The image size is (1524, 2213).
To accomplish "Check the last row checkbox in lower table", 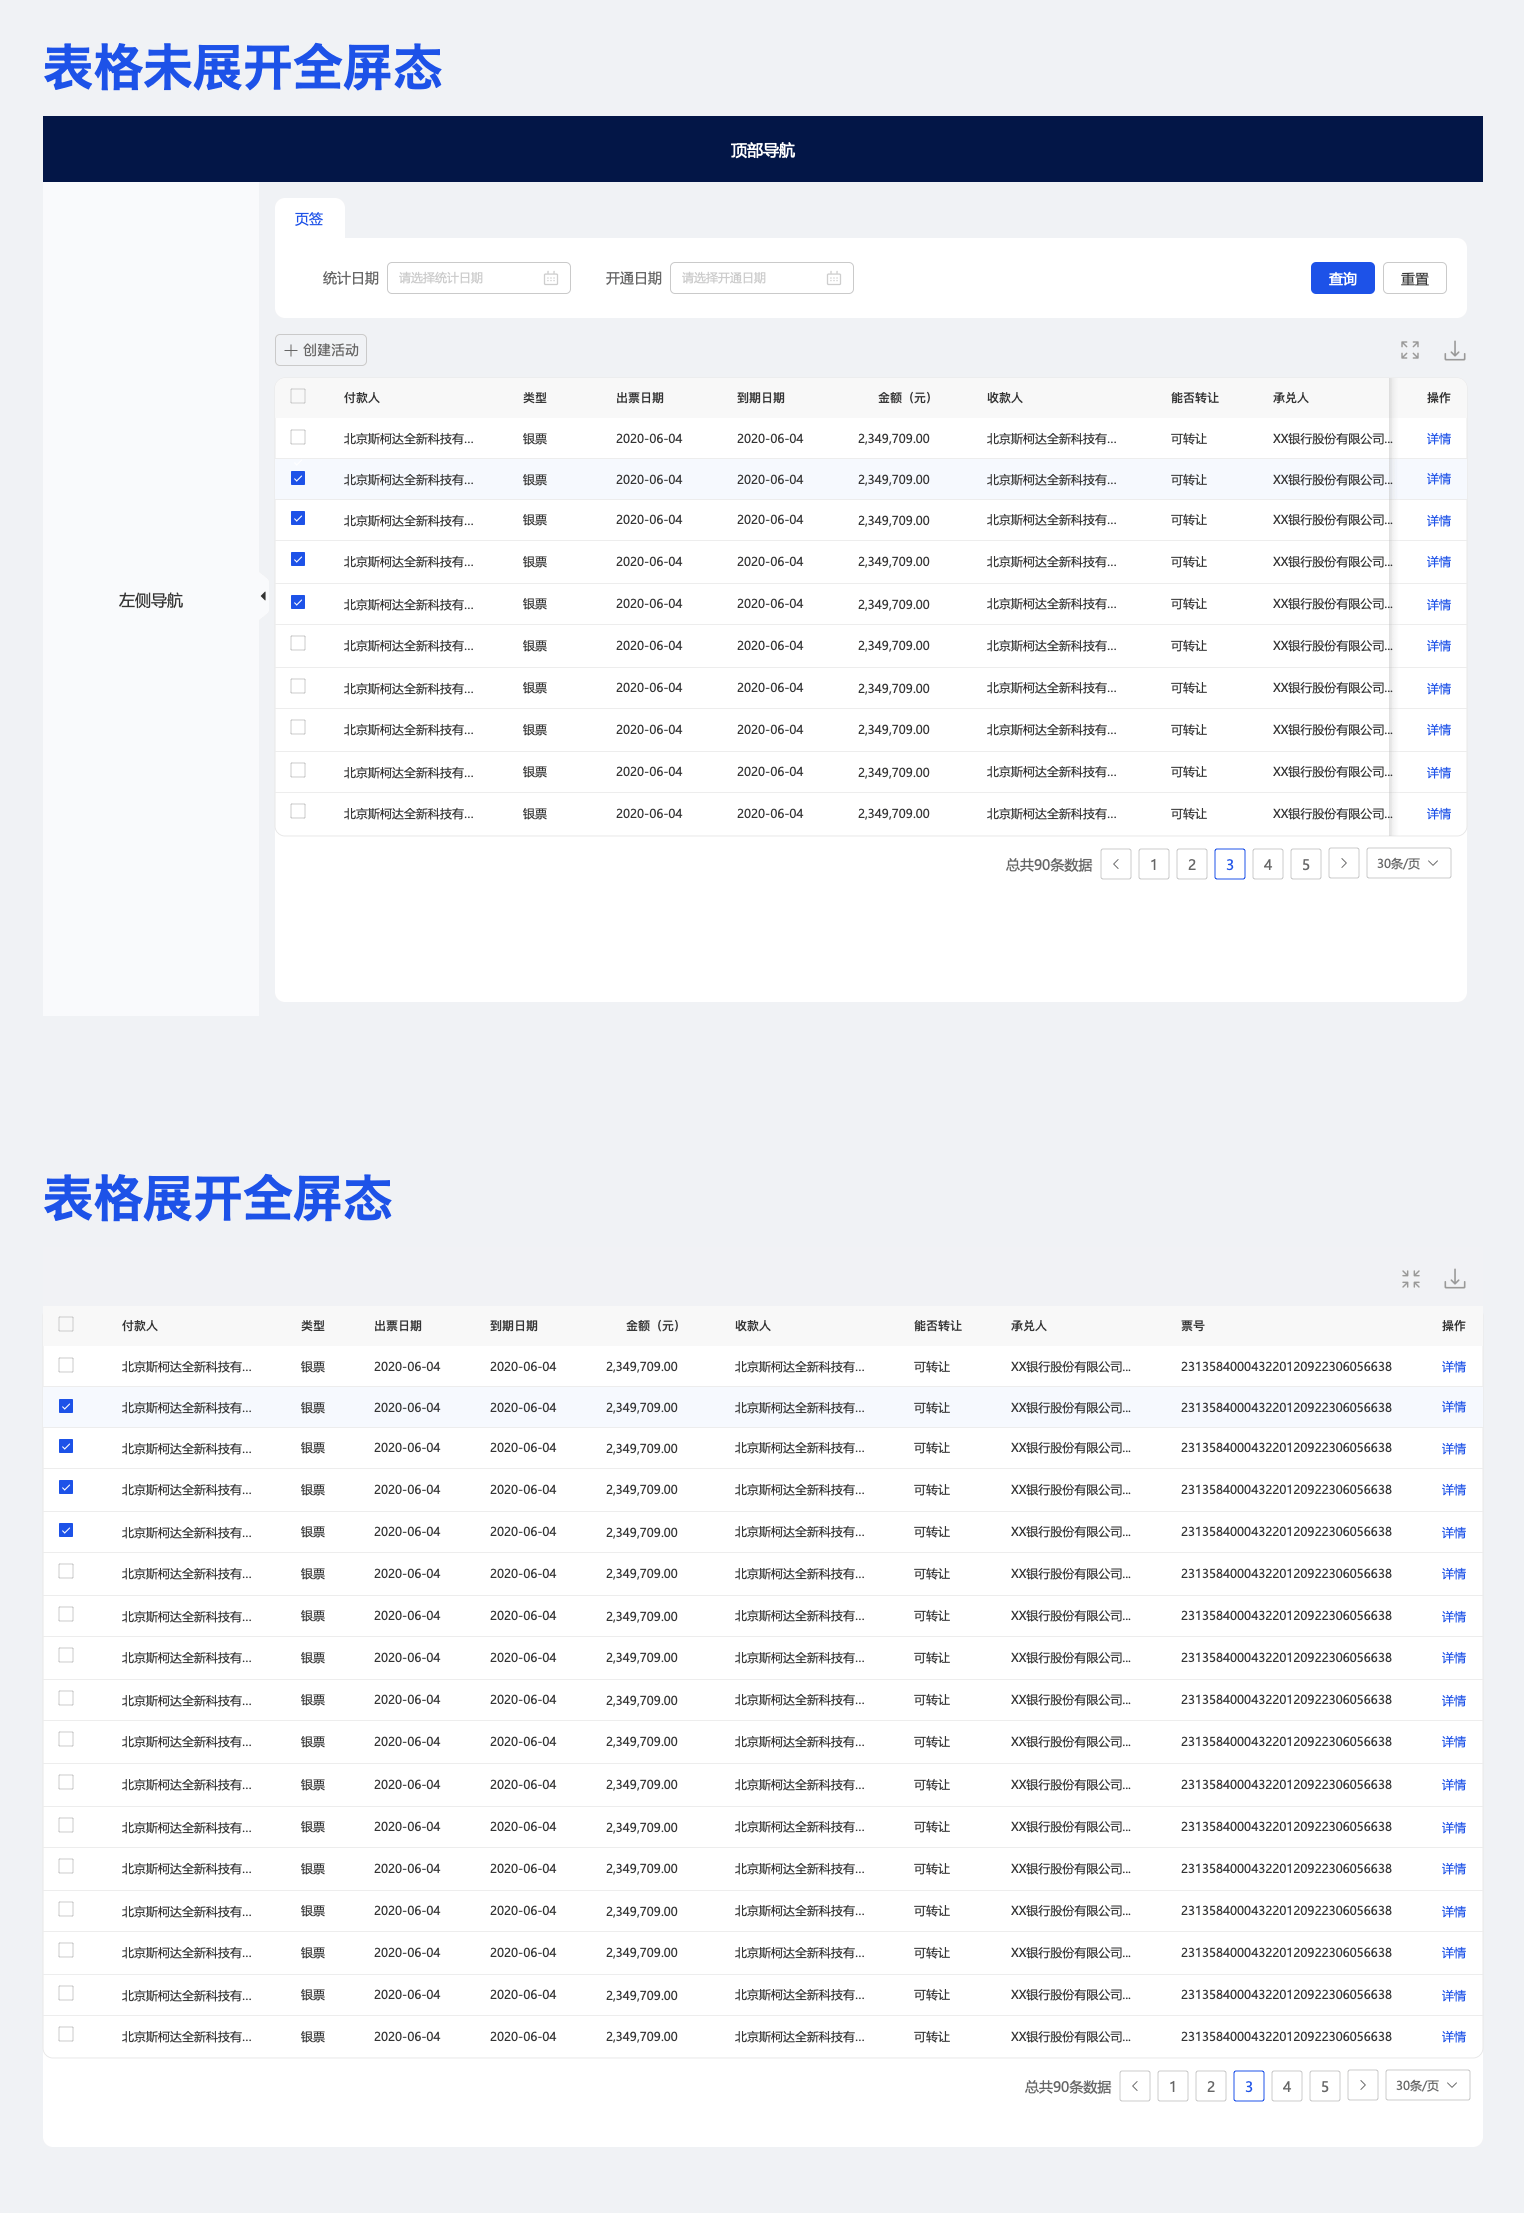I will 66,2034.
